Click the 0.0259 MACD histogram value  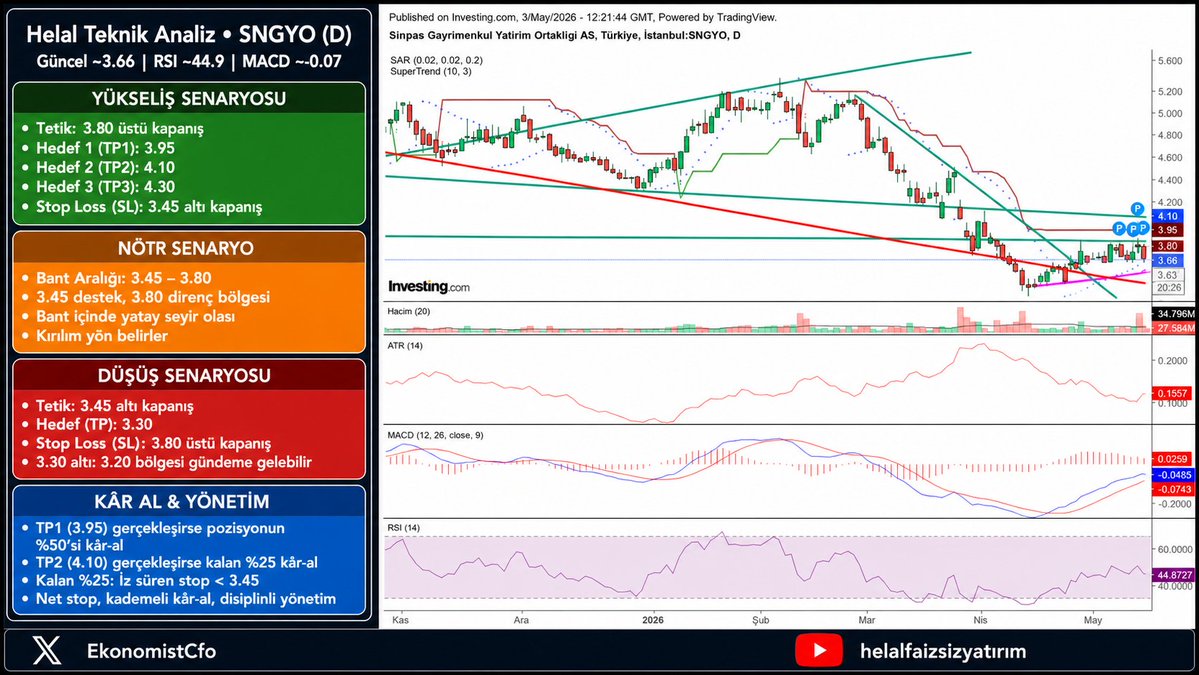[1173, 459]
